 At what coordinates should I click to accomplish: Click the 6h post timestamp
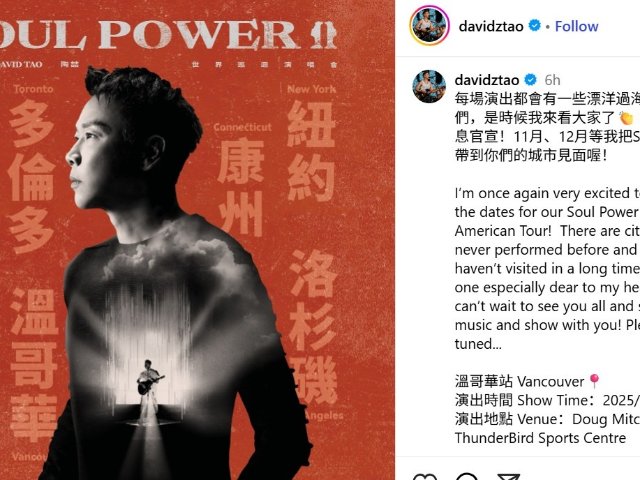552,80
